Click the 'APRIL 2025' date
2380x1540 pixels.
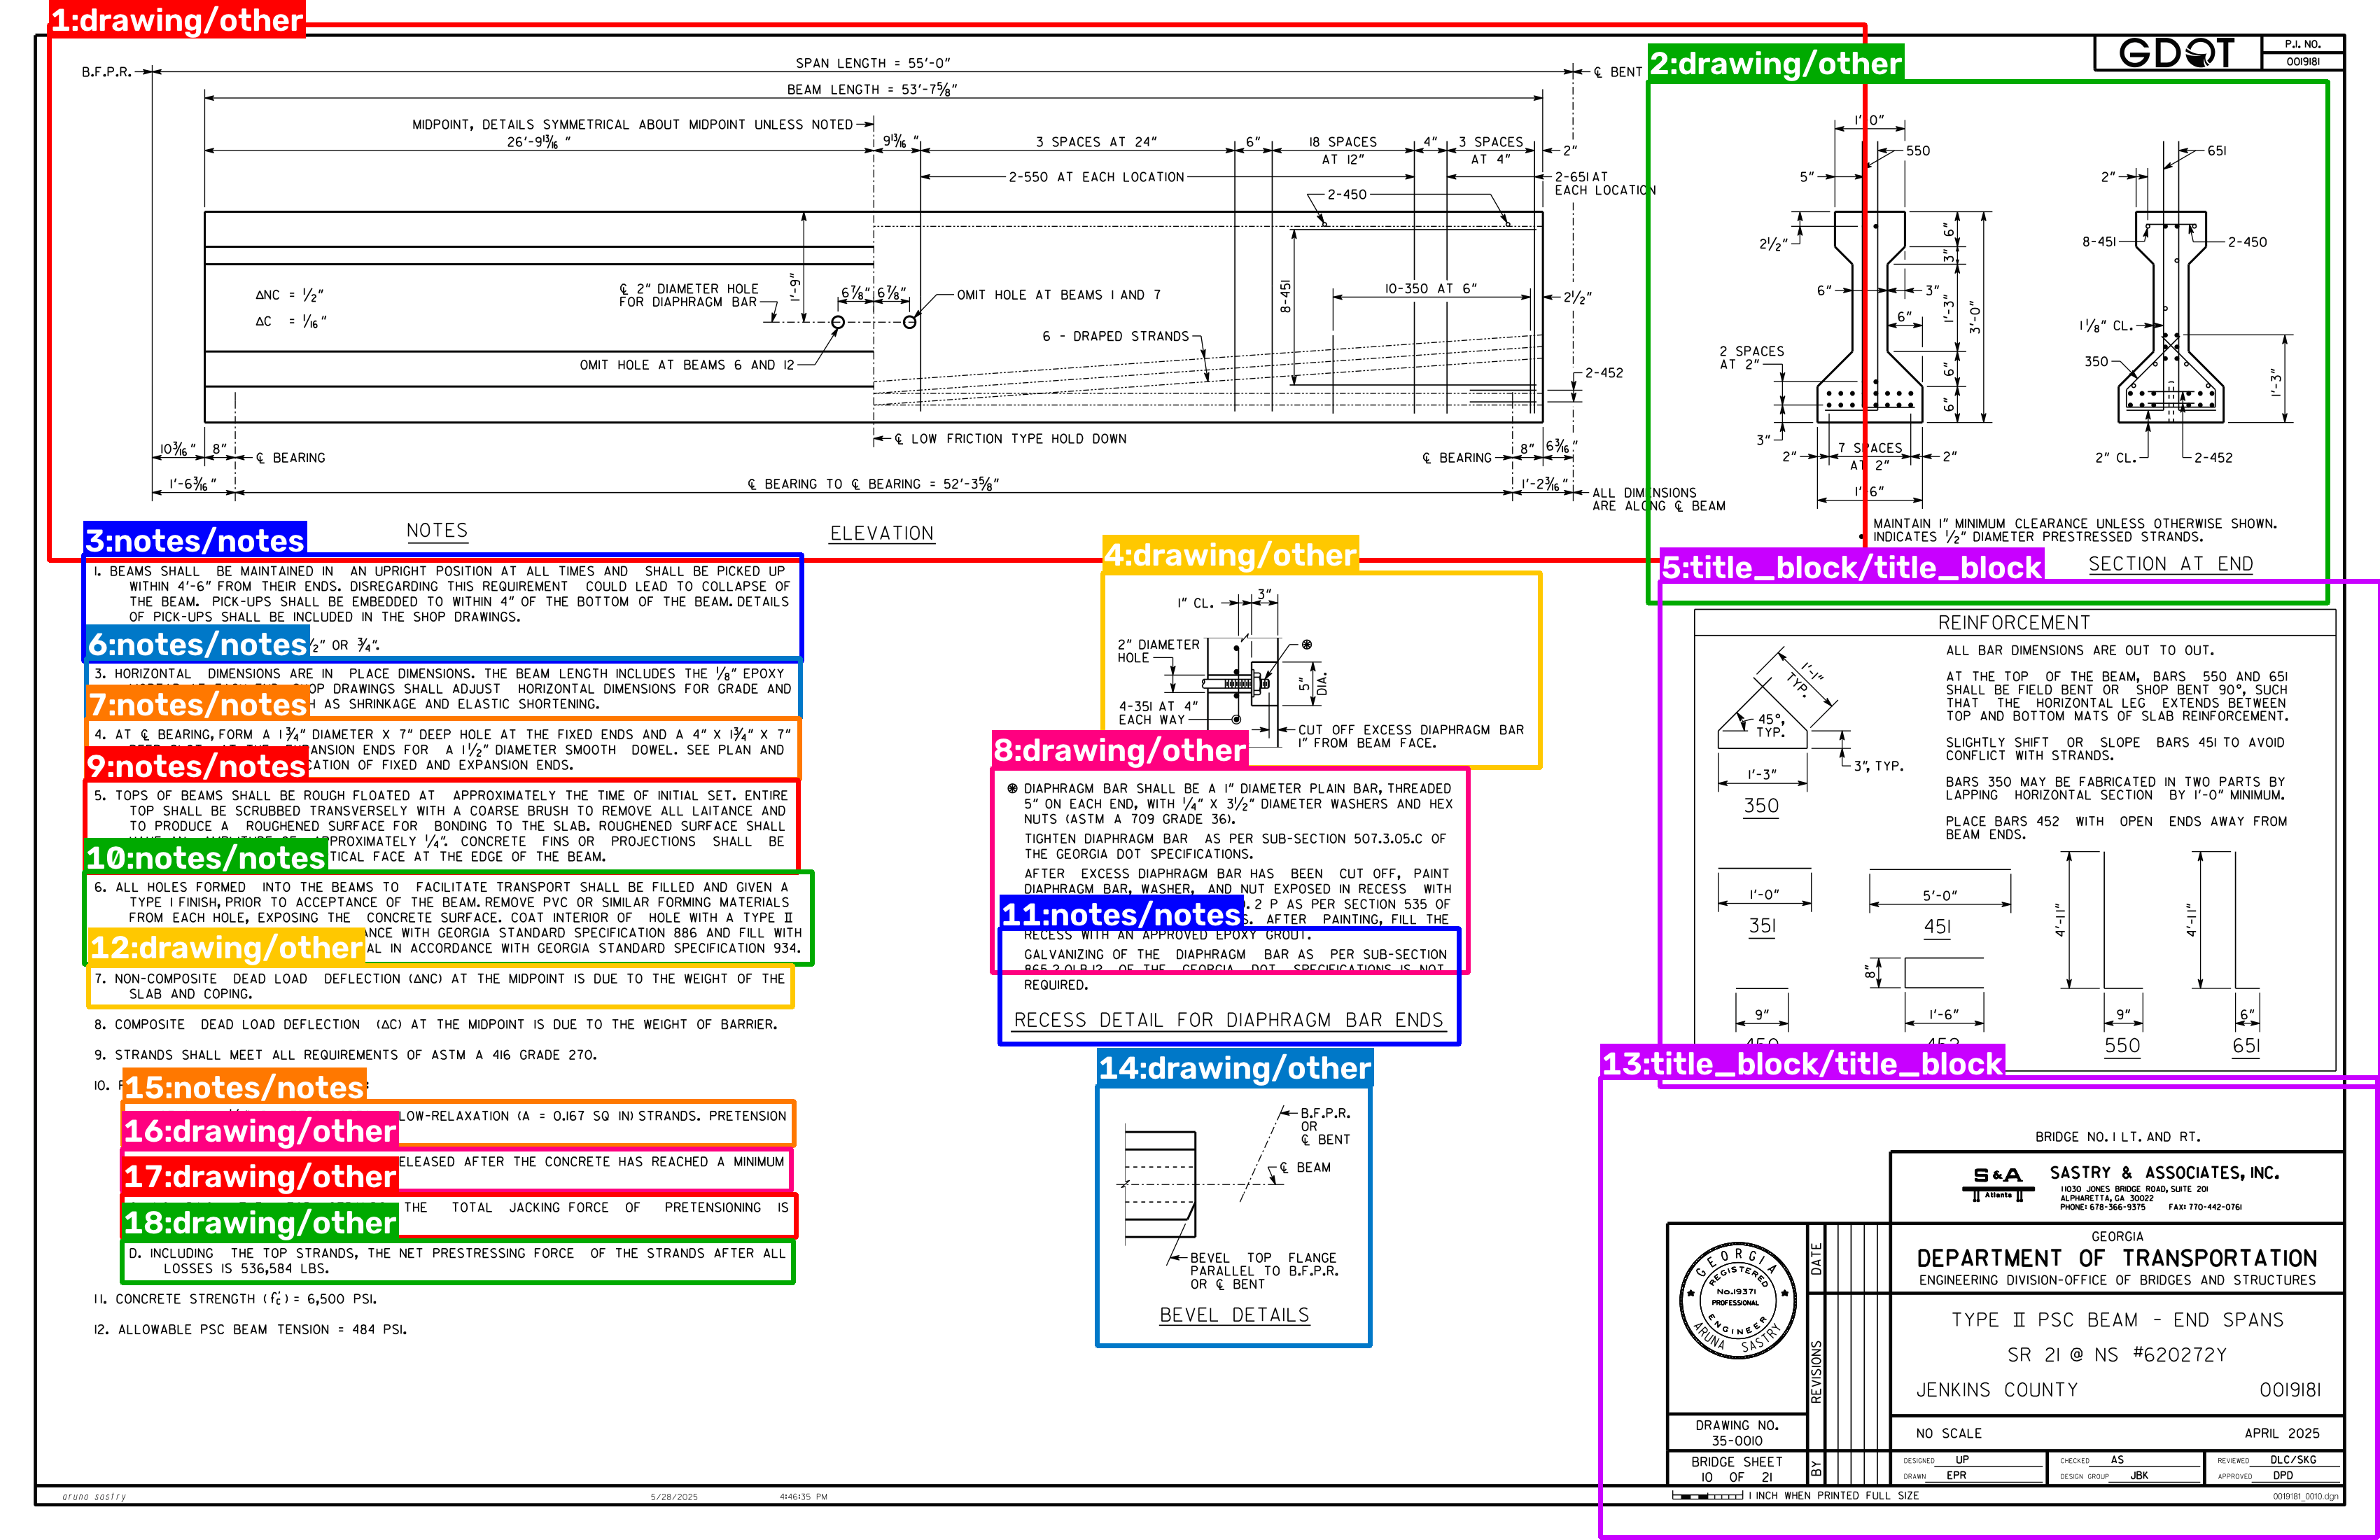2282,1433
